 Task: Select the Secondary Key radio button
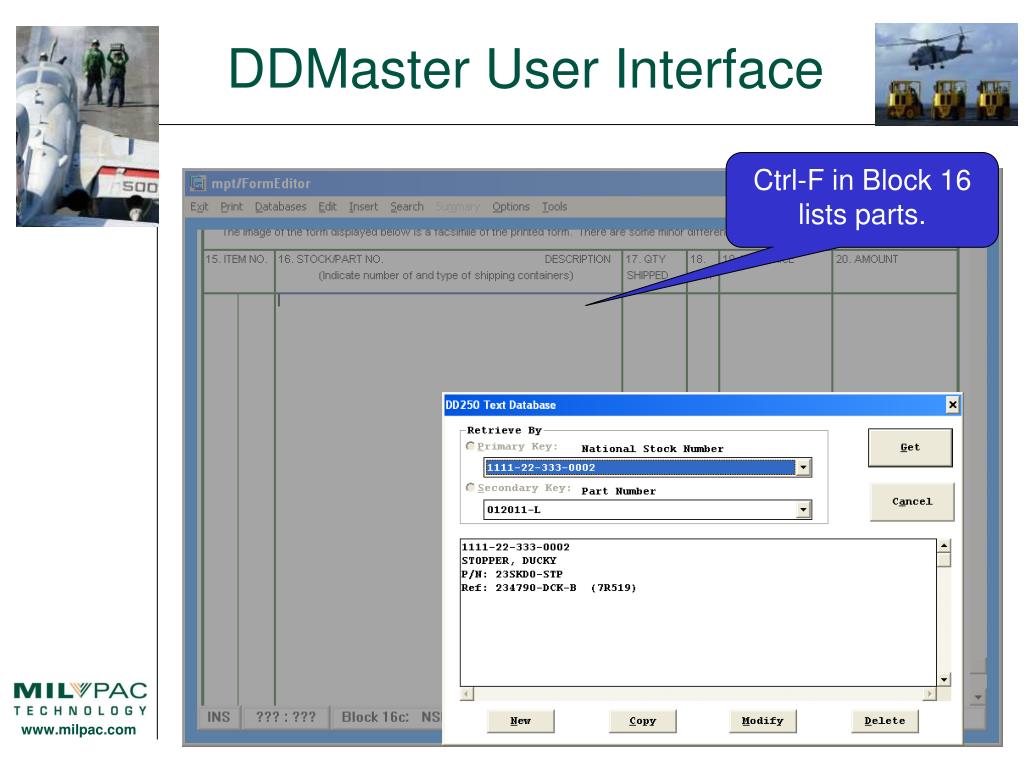(x=470, y=487)
